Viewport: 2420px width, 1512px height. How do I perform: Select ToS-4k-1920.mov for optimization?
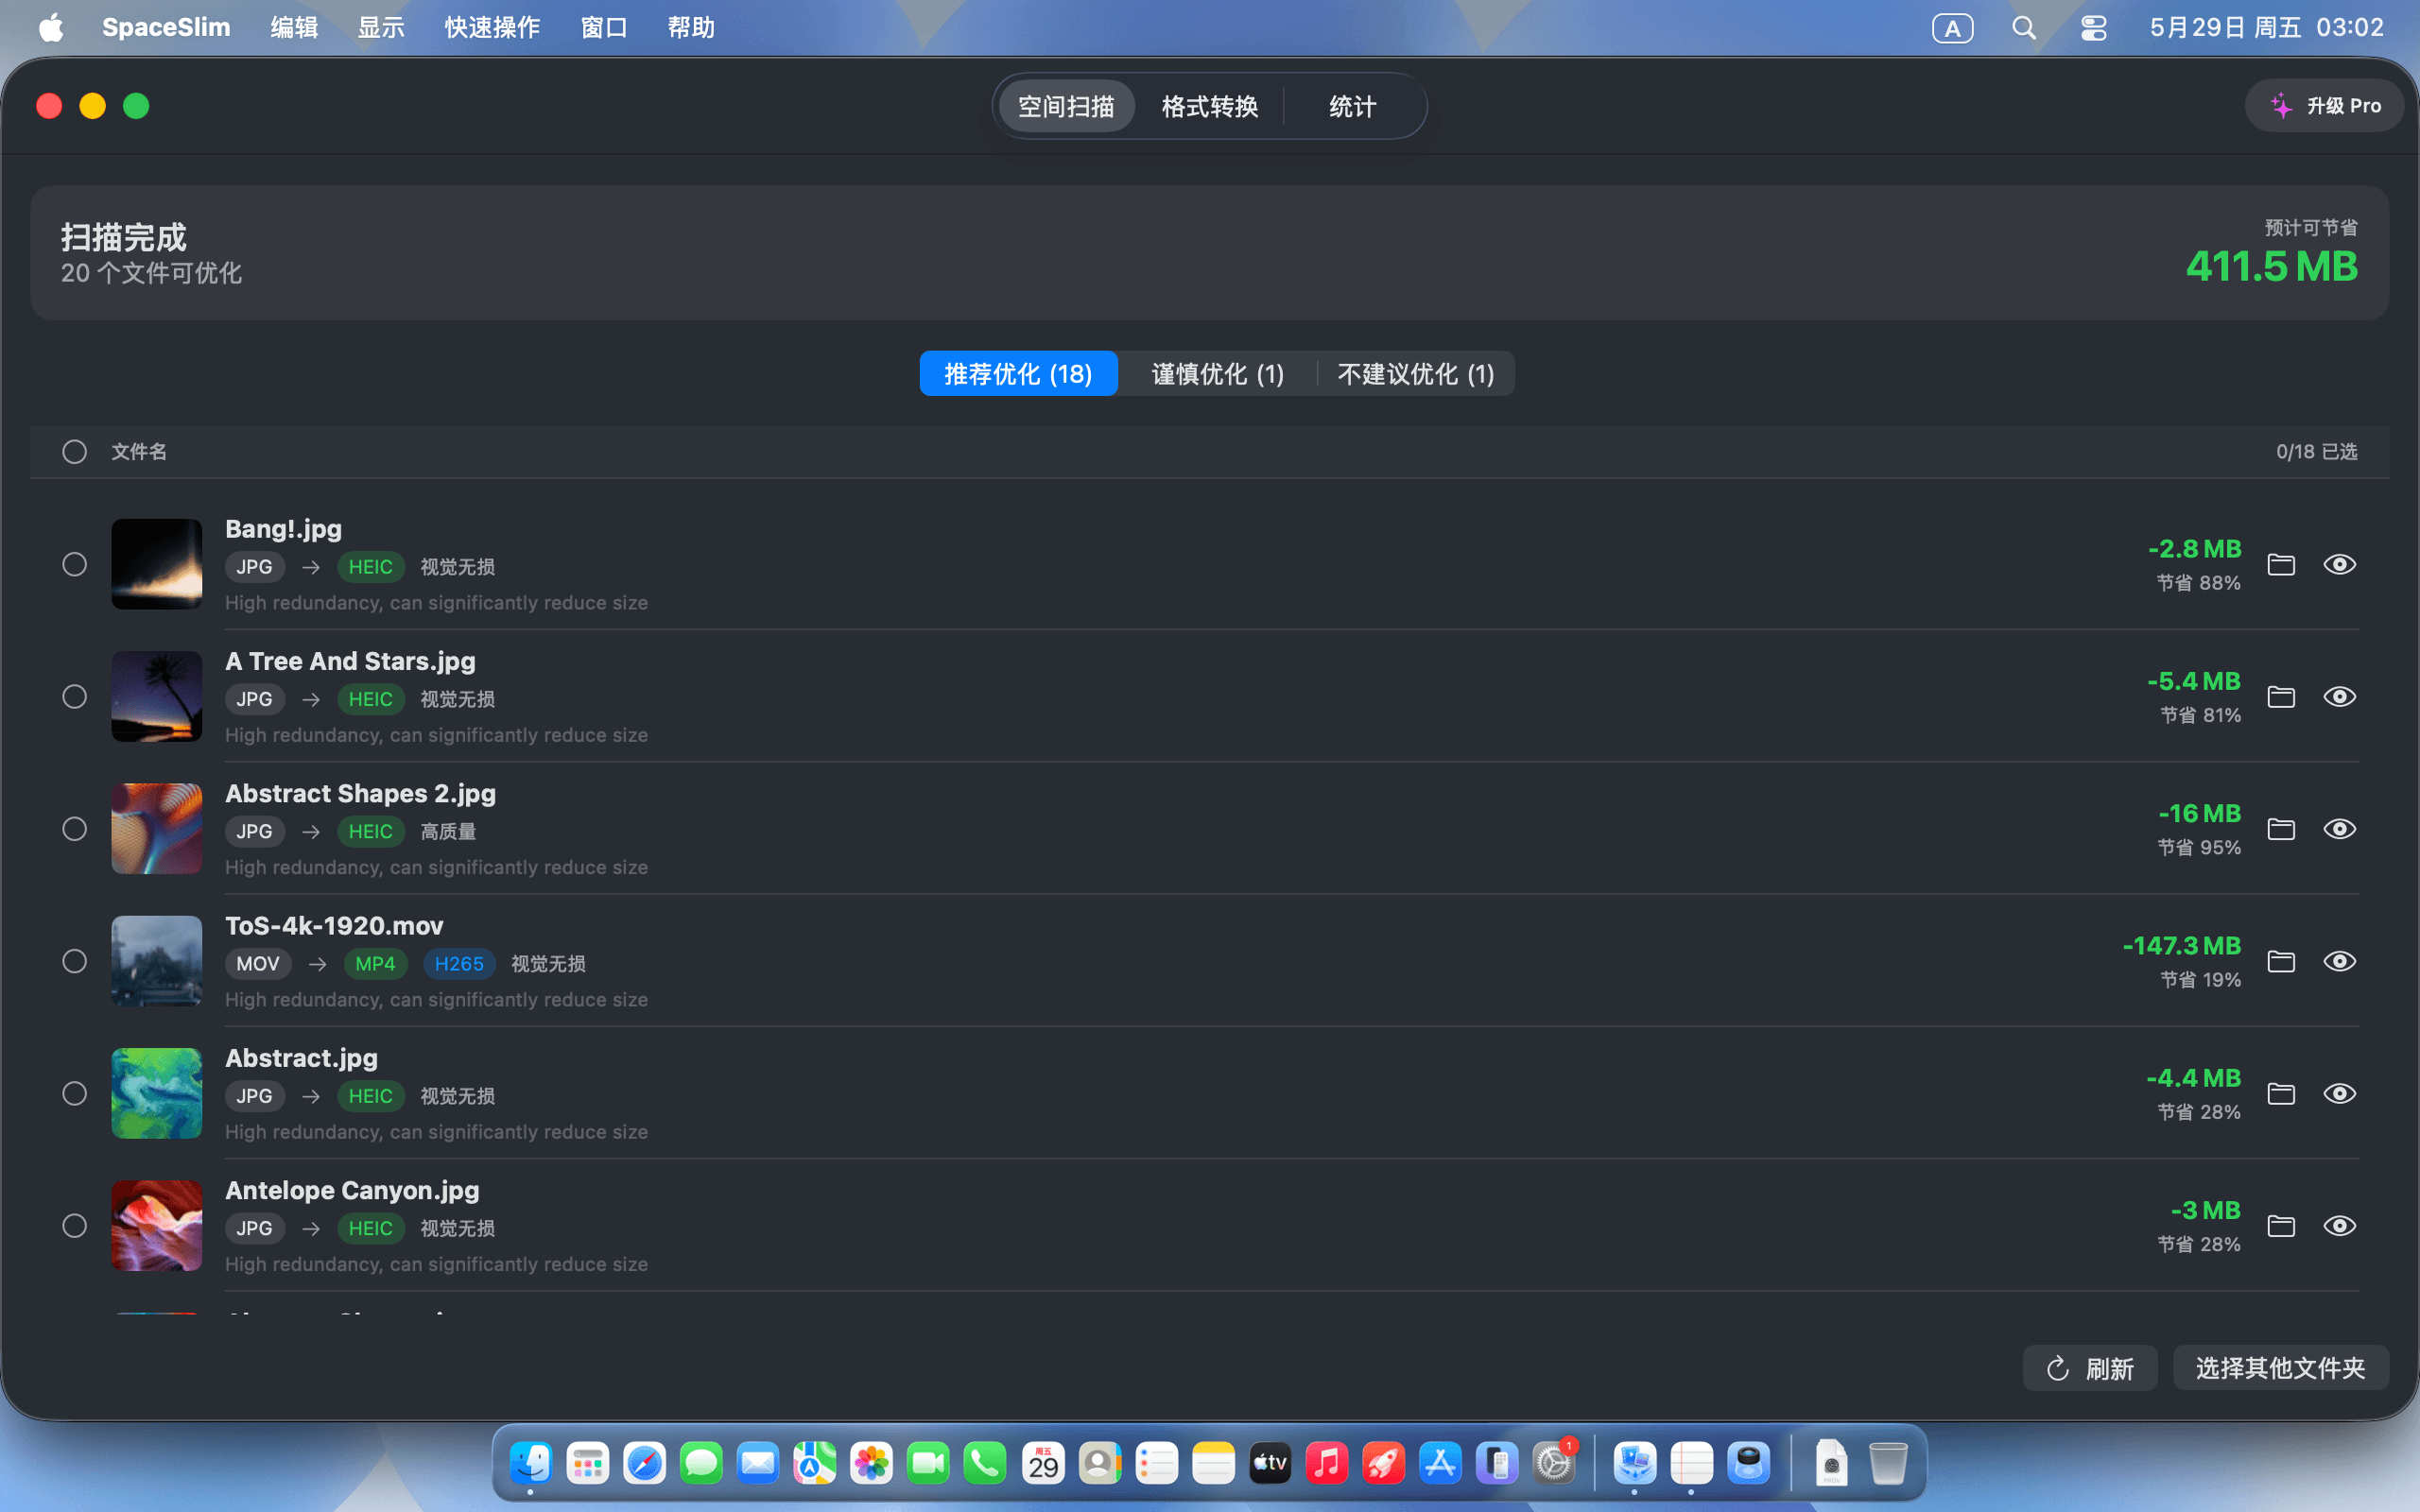click(75, 961)
